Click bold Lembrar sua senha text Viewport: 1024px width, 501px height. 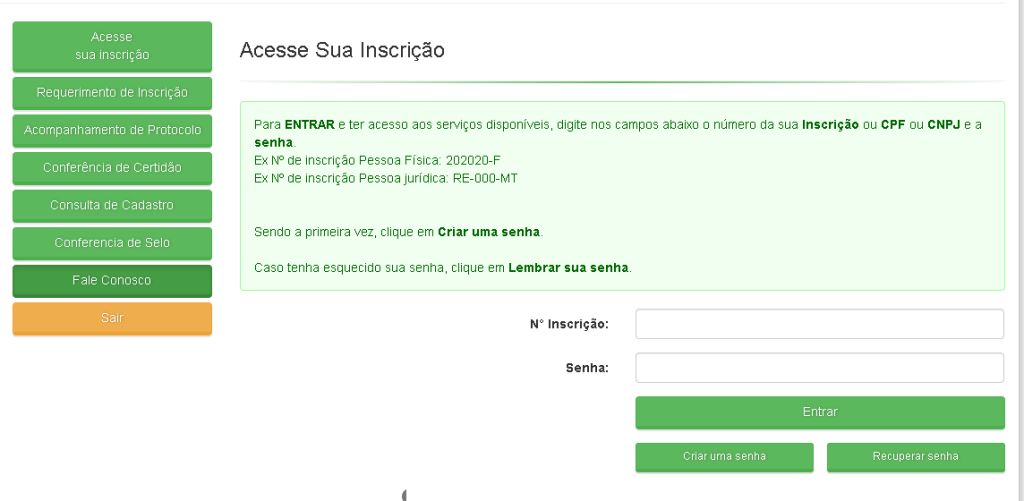(x=568, y=268)
